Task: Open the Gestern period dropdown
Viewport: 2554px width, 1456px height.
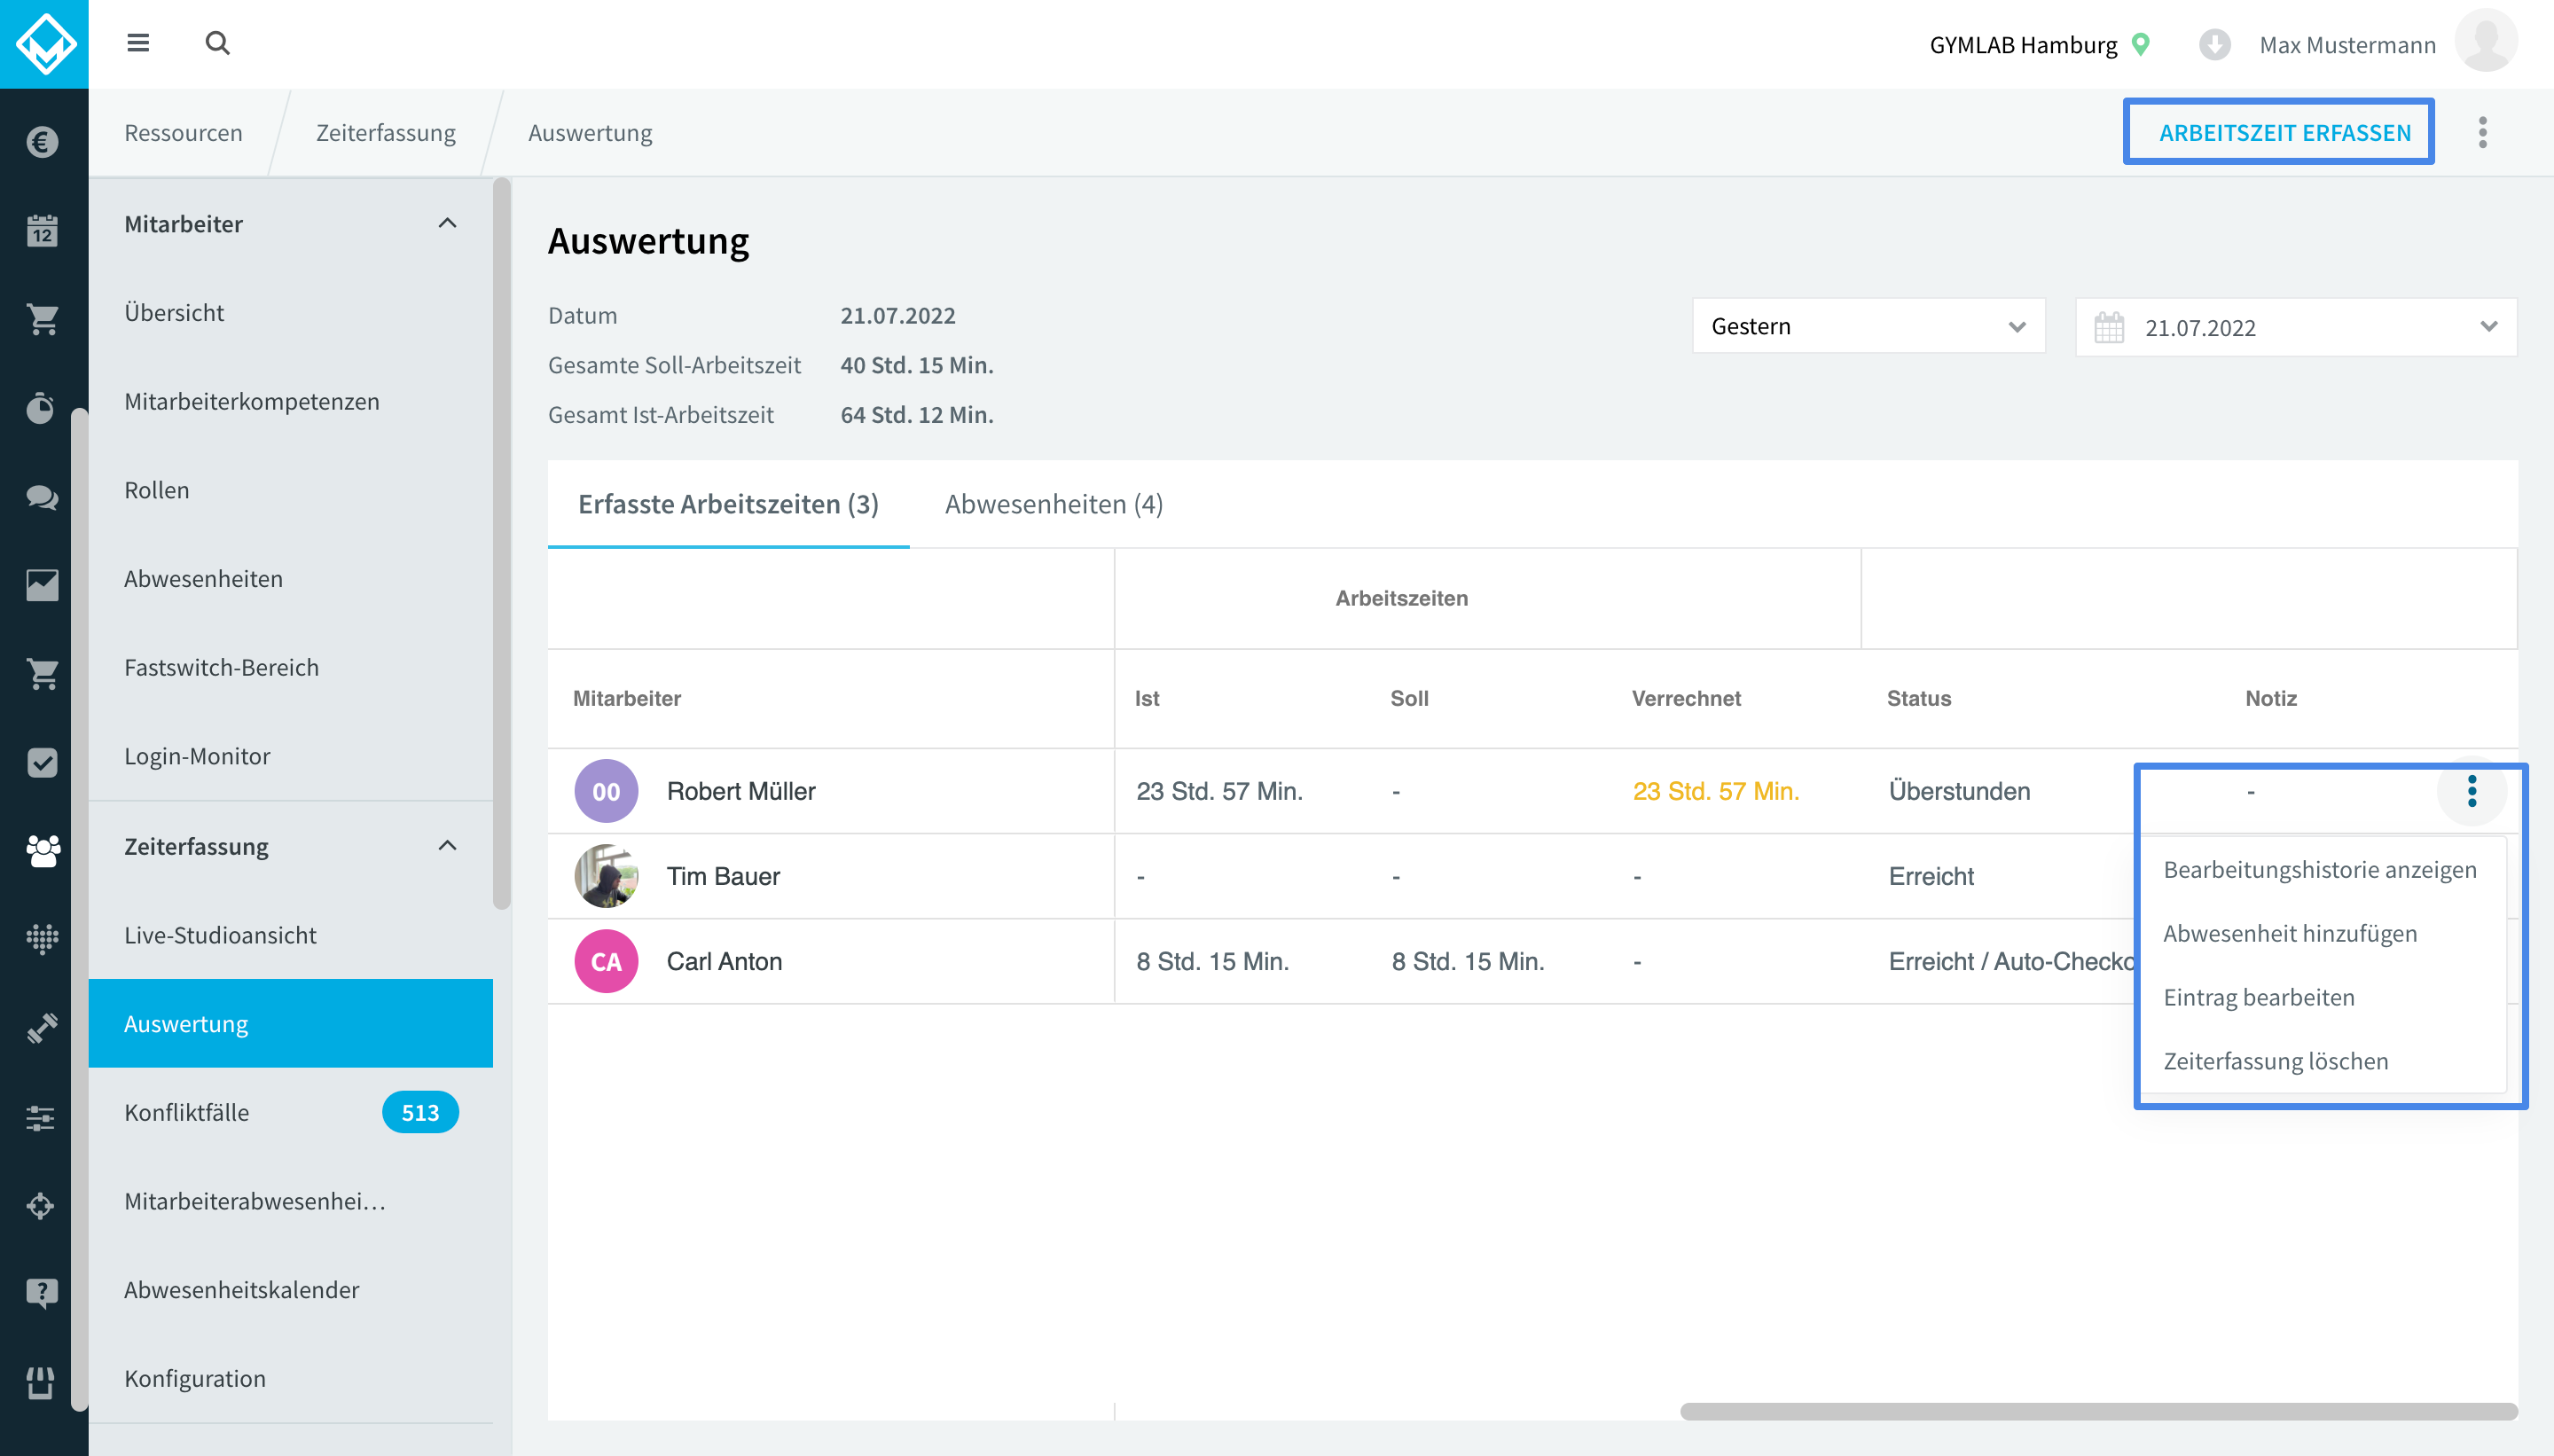Action: tap(1868, 326)
